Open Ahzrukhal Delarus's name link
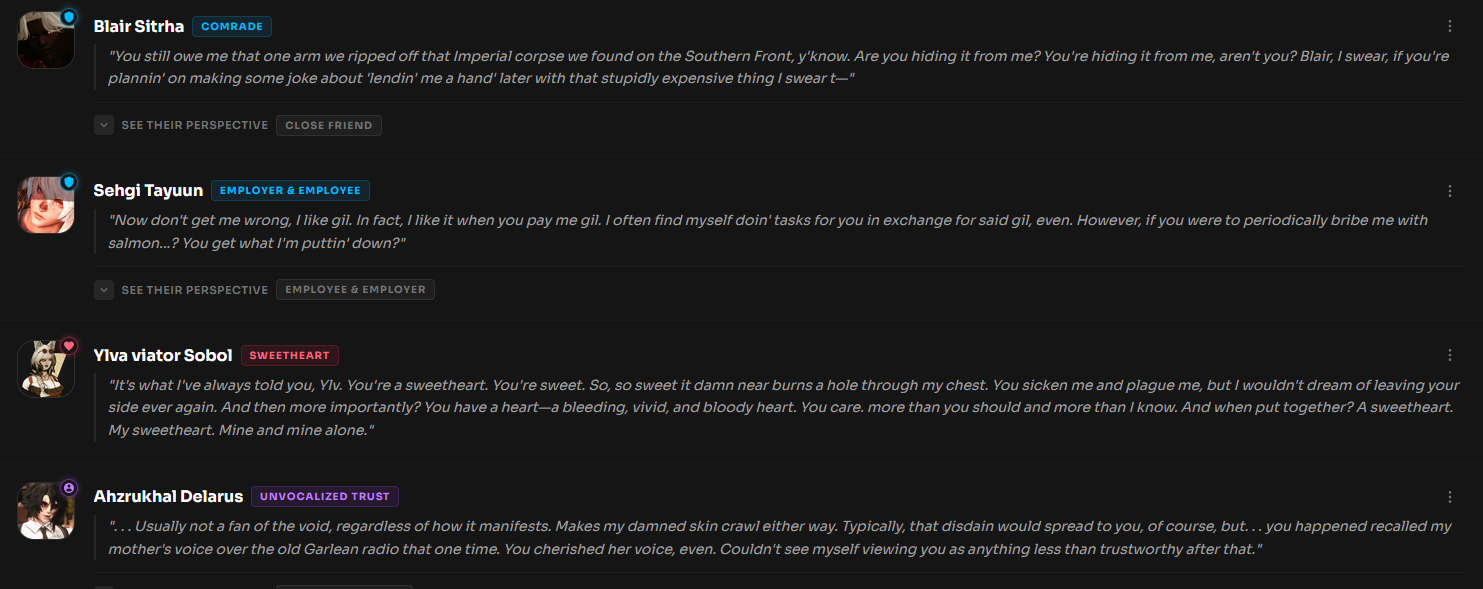The image size is (1483, 589). click(x=168, y=497)
